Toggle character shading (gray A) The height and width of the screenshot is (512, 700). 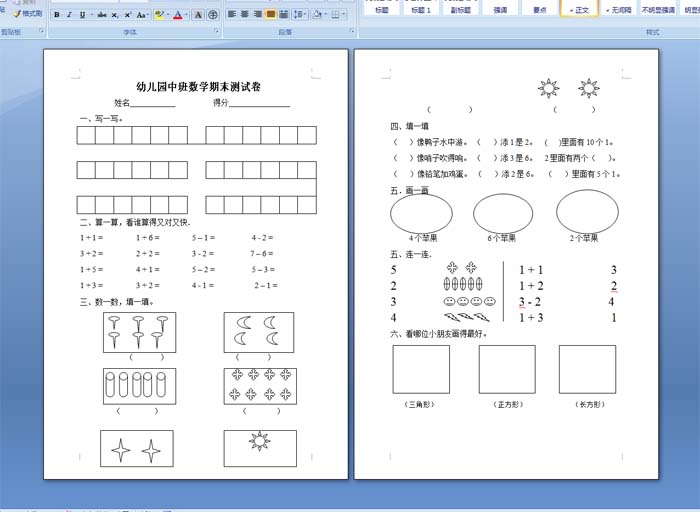[x=198, y=15]
